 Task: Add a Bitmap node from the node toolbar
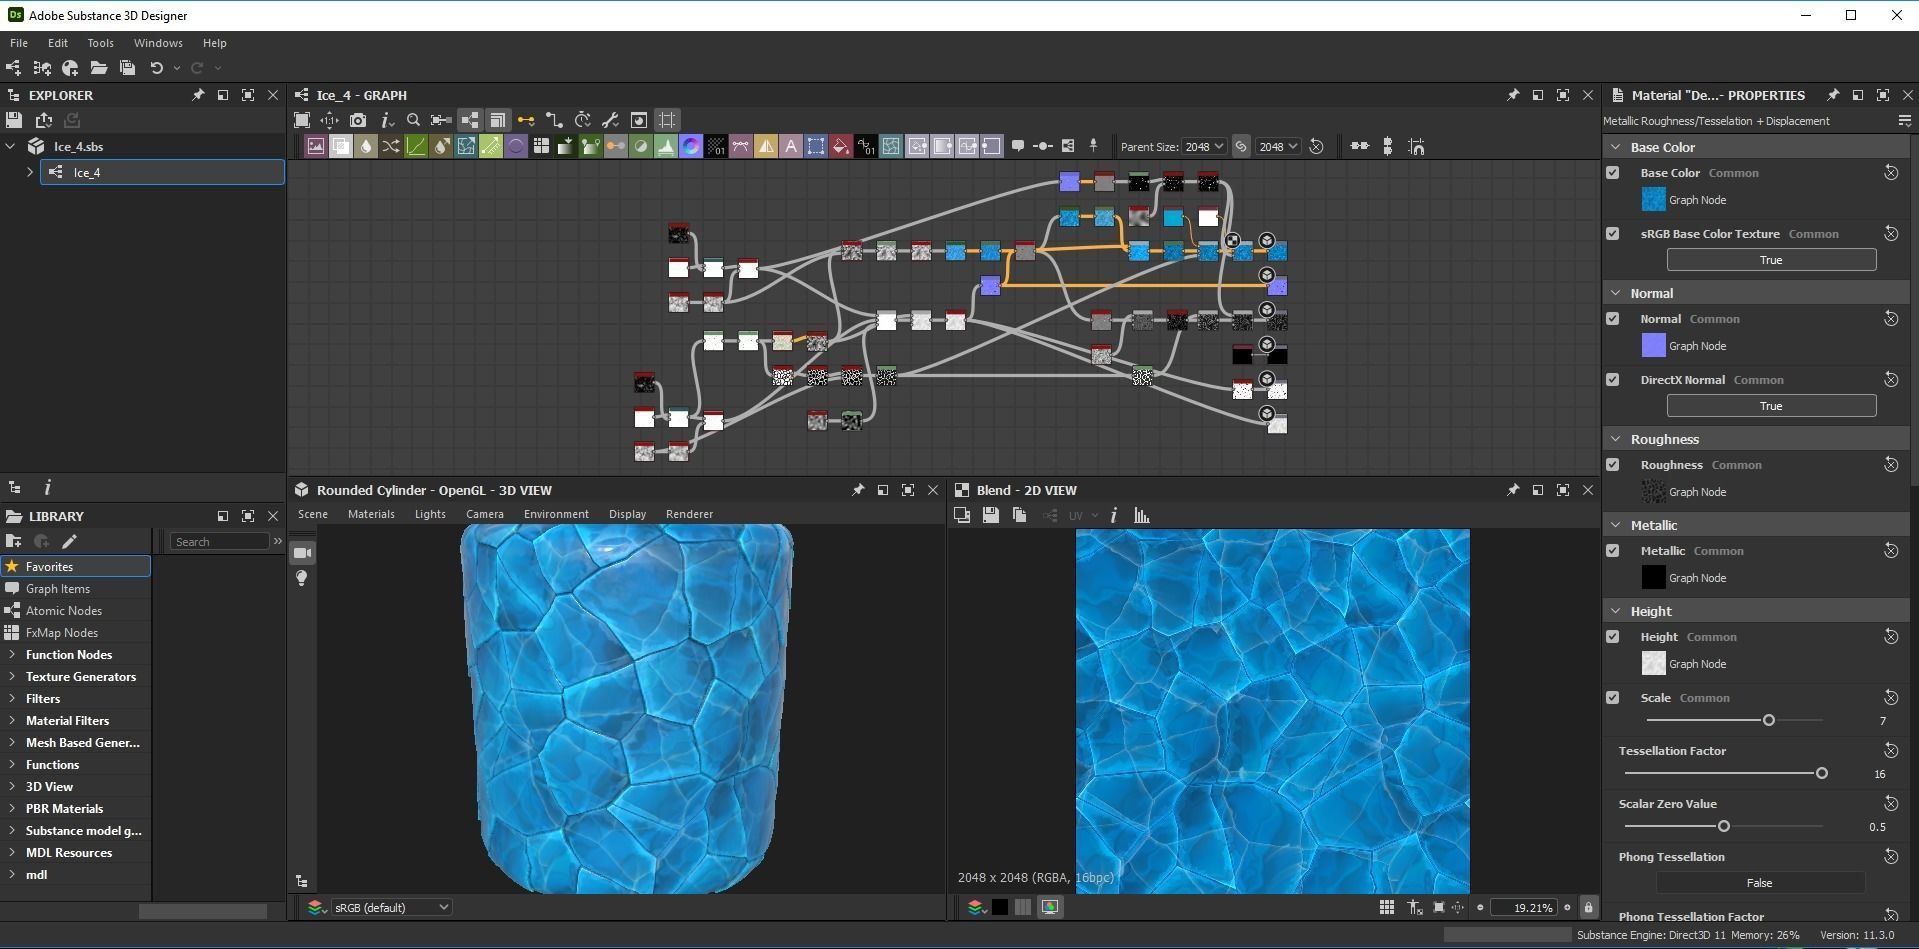316,146
